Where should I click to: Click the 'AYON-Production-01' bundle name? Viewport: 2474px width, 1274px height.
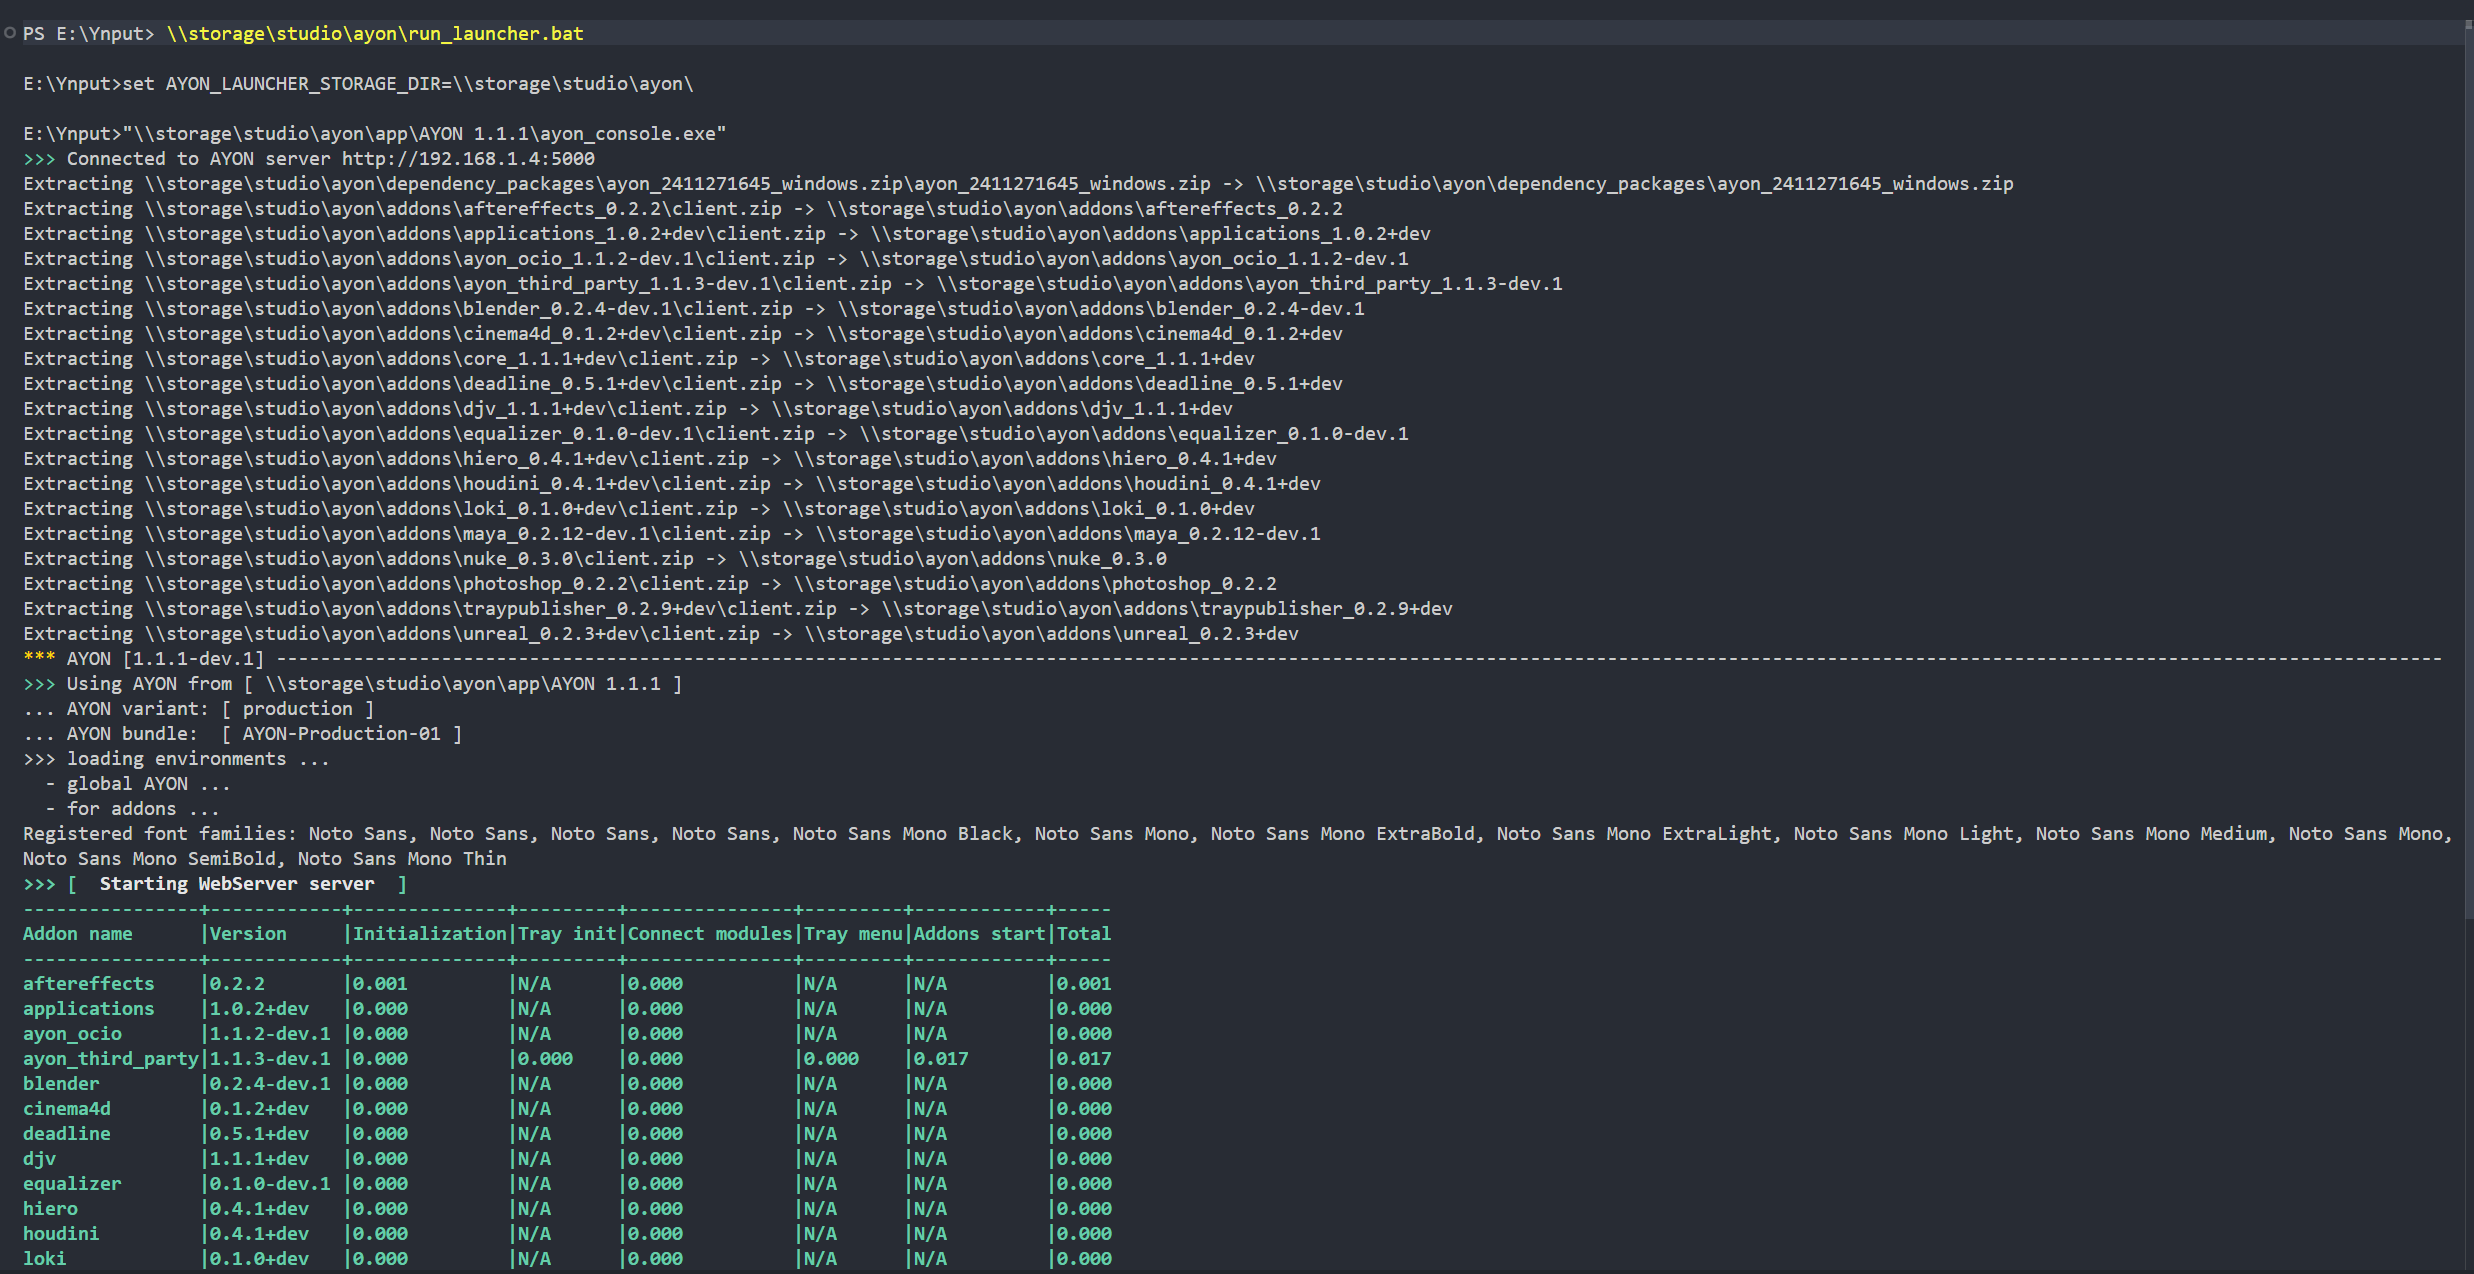[341, 733]
